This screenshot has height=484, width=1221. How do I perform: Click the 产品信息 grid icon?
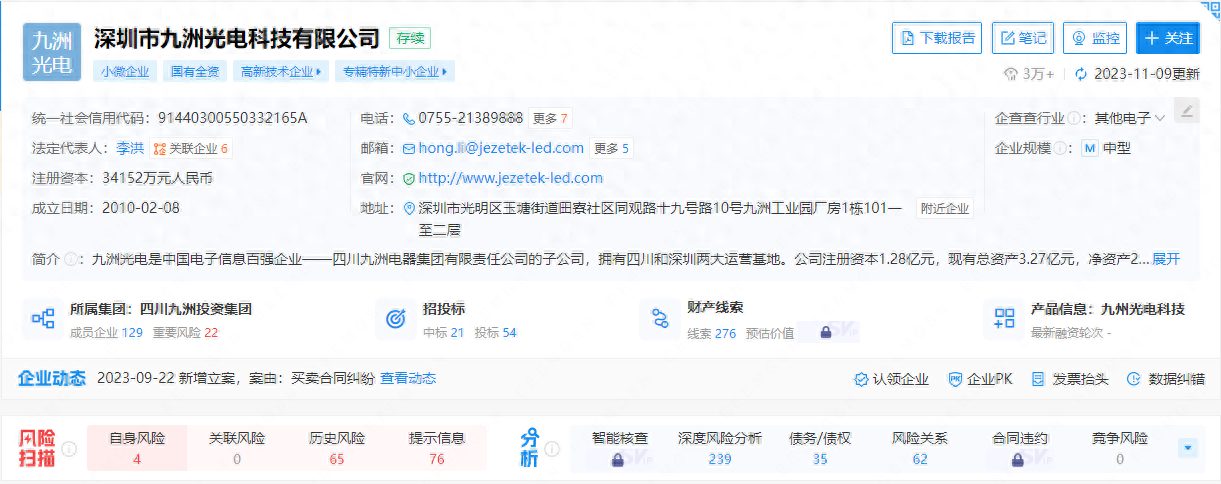coord(1003,319)
